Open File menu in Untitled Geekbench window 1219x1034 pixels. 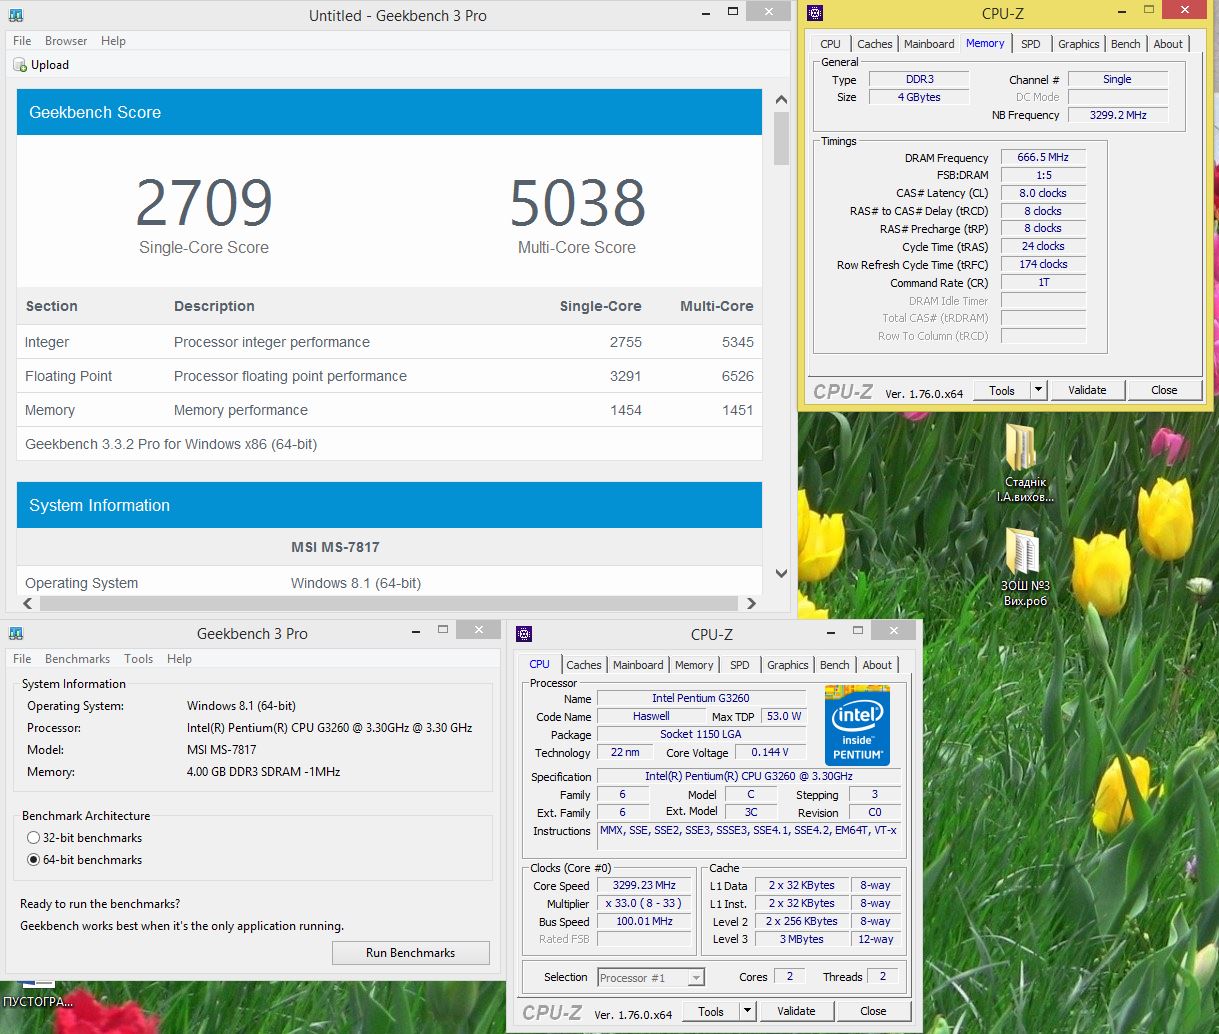point(22,41)
